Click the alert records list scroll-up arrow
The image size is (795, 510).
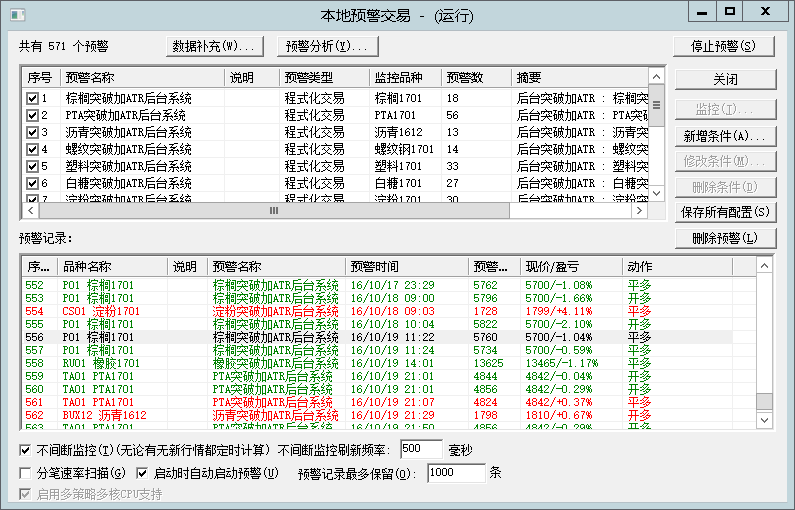tap(764, 267)
